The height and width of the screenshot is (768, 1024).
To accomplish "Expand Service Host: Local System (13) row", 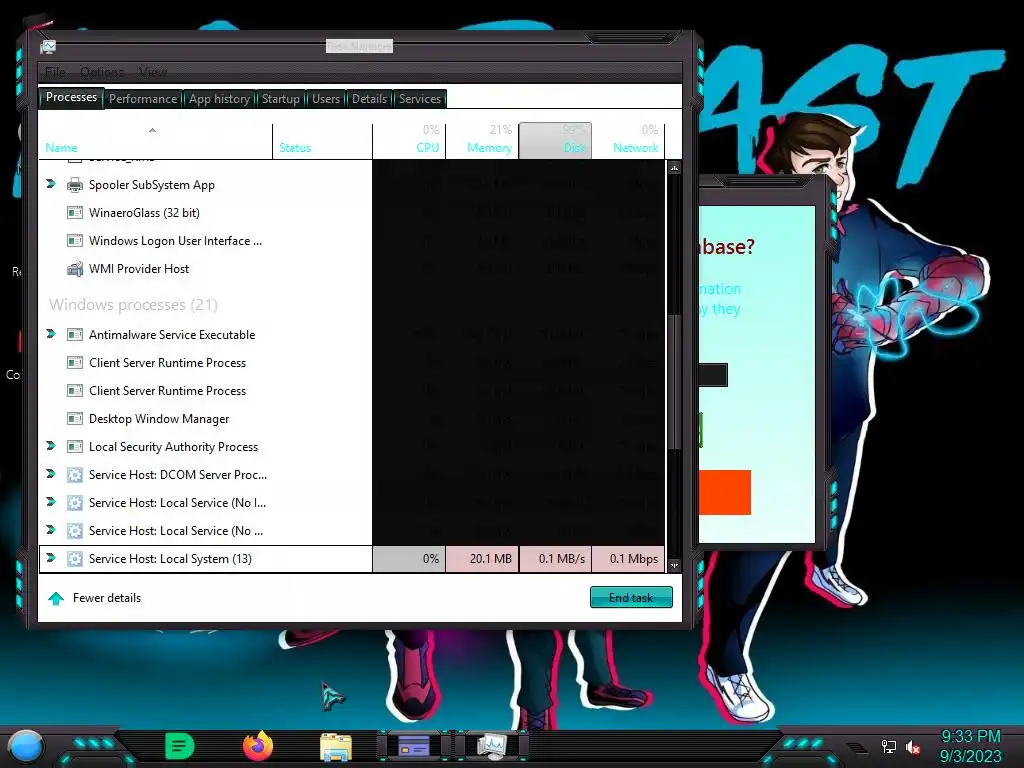I will [51, 558].
